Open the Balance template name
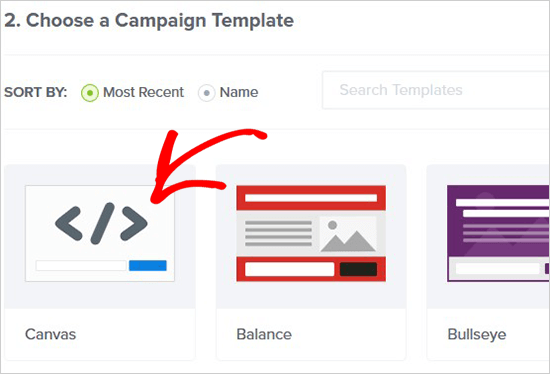The width and height of the screenshot is (550, 374). coord(264,334)
